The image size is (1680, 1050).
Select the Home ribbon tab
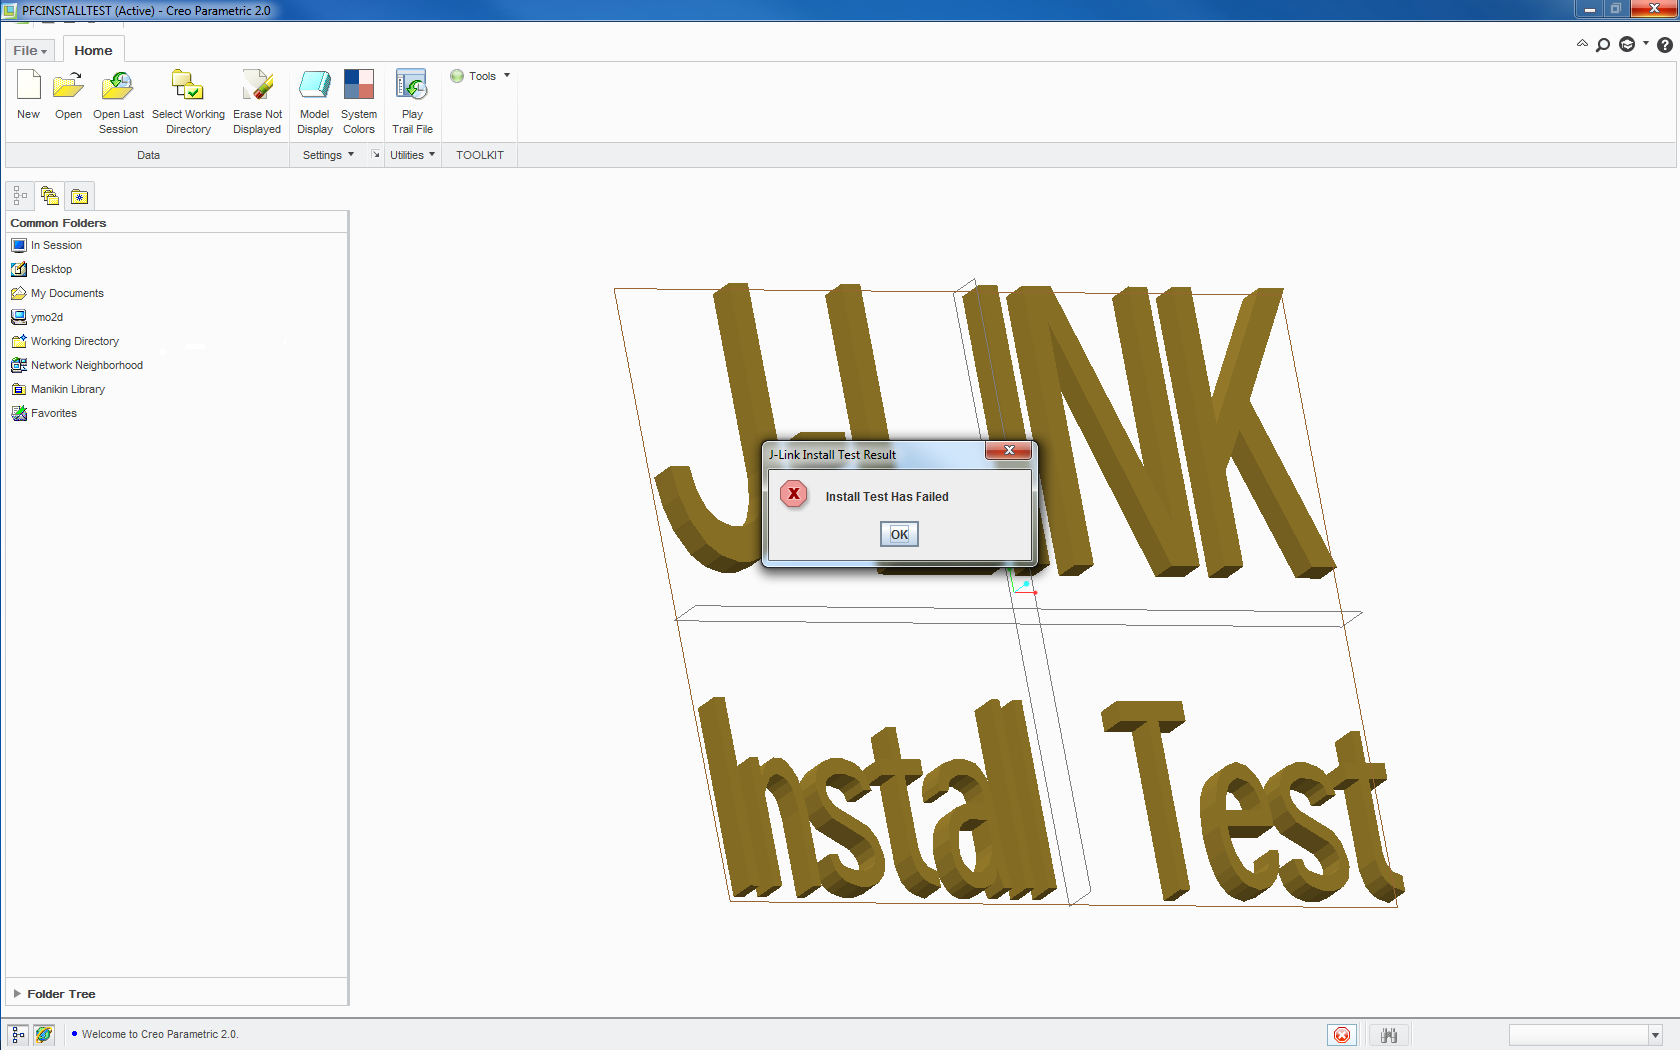pos(93,50)
